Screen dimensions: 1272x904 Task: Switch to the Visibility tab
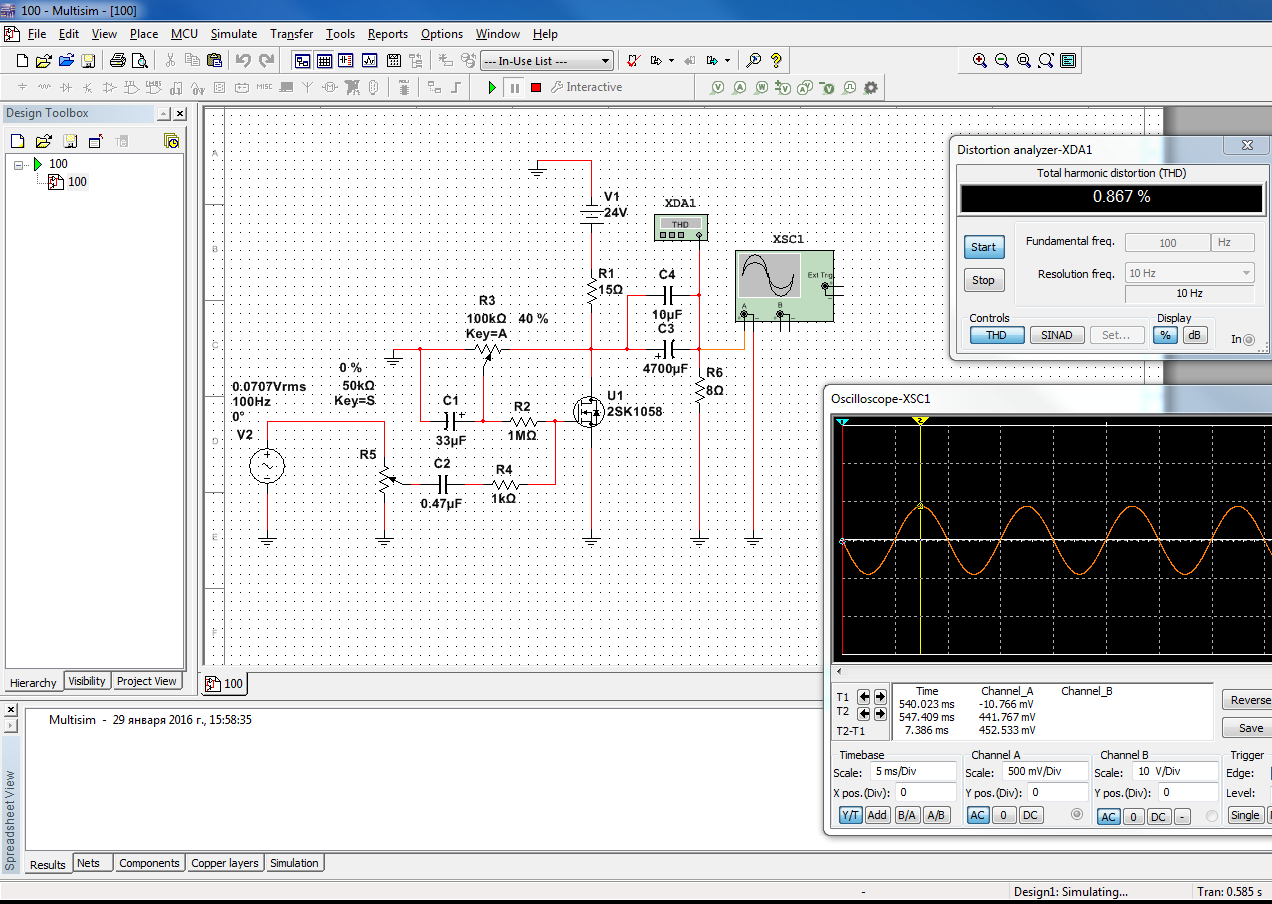(x=87, y=681)
